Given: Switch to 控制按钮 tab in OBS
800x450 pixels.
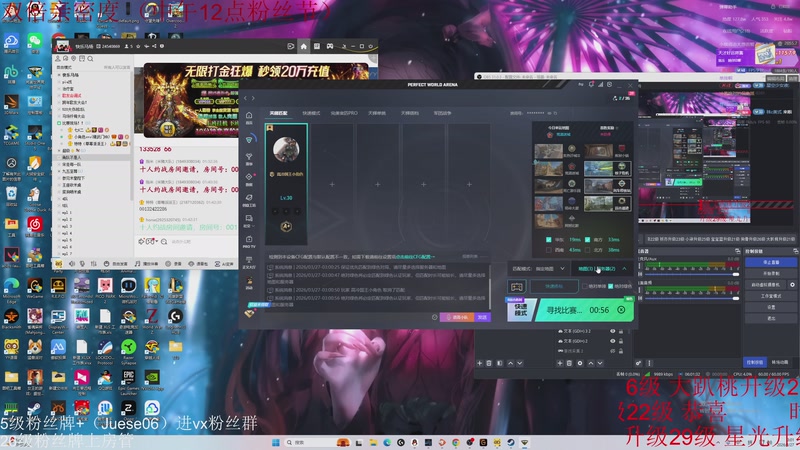Looking at the screenshot, I should tap(755, 362).
